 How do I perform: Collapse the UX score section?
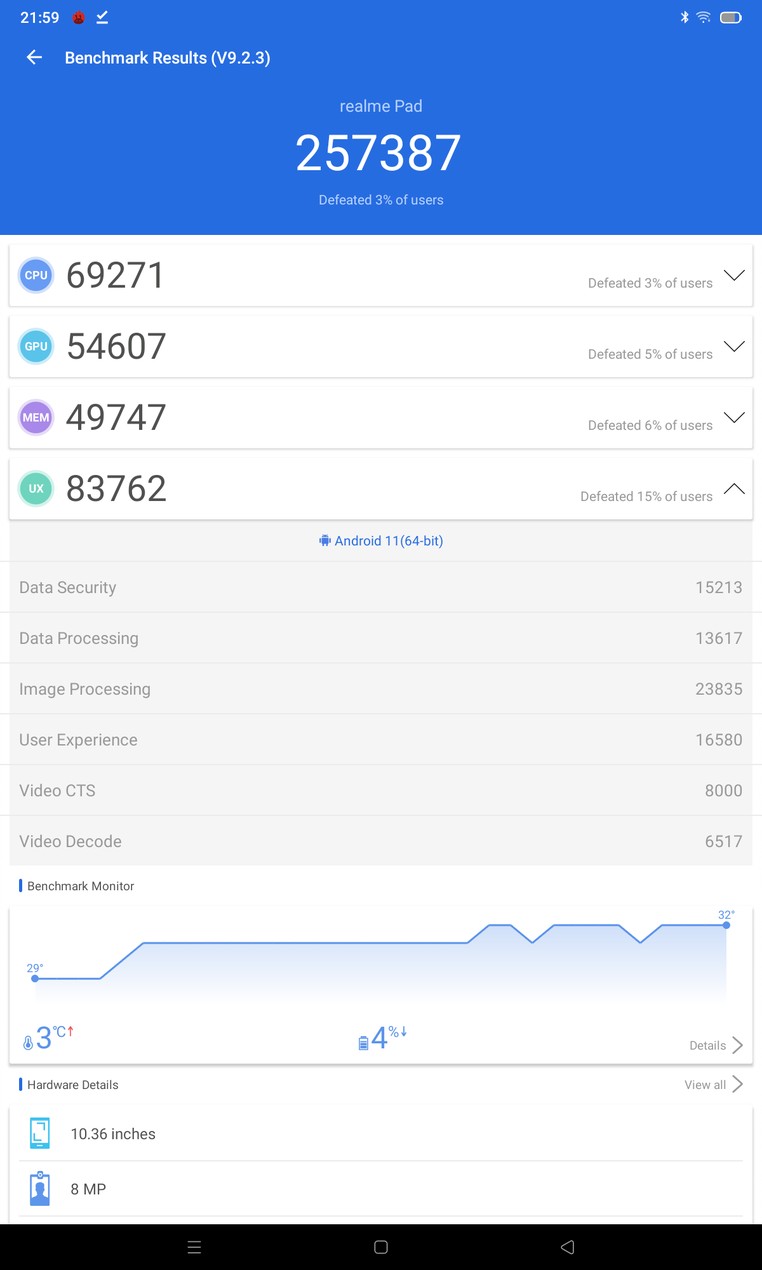tap(734, 488)
